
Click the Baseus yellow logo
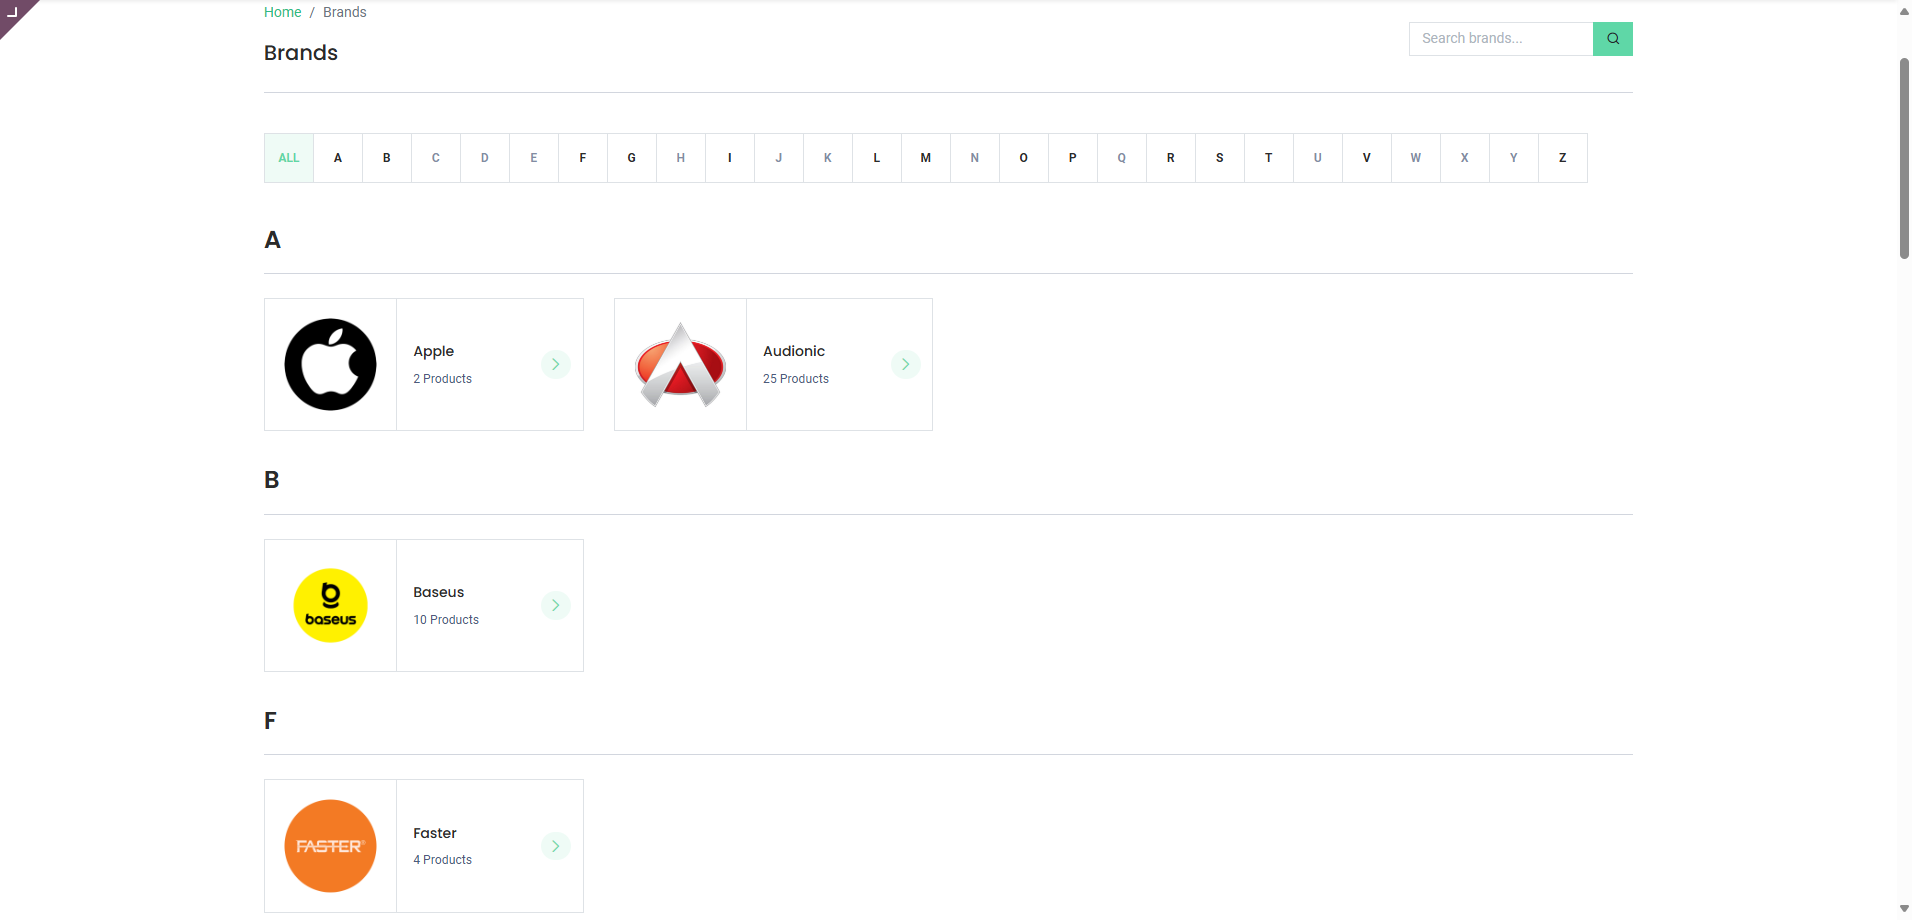(330, 605)
